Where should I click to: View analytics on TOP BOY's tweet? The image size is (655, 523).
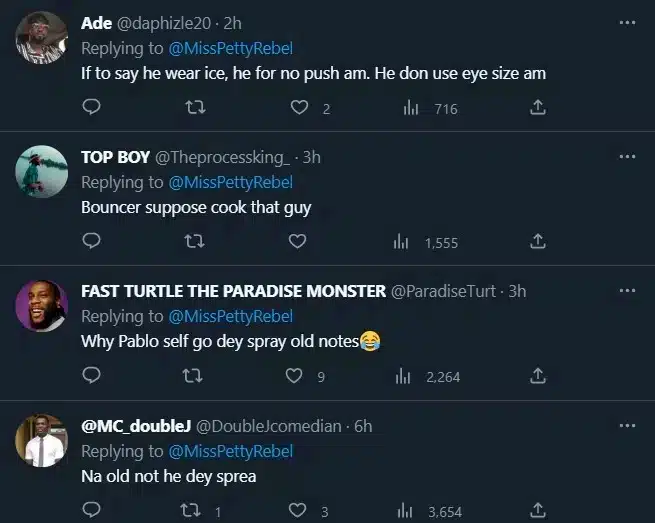(x=426, y=241)
